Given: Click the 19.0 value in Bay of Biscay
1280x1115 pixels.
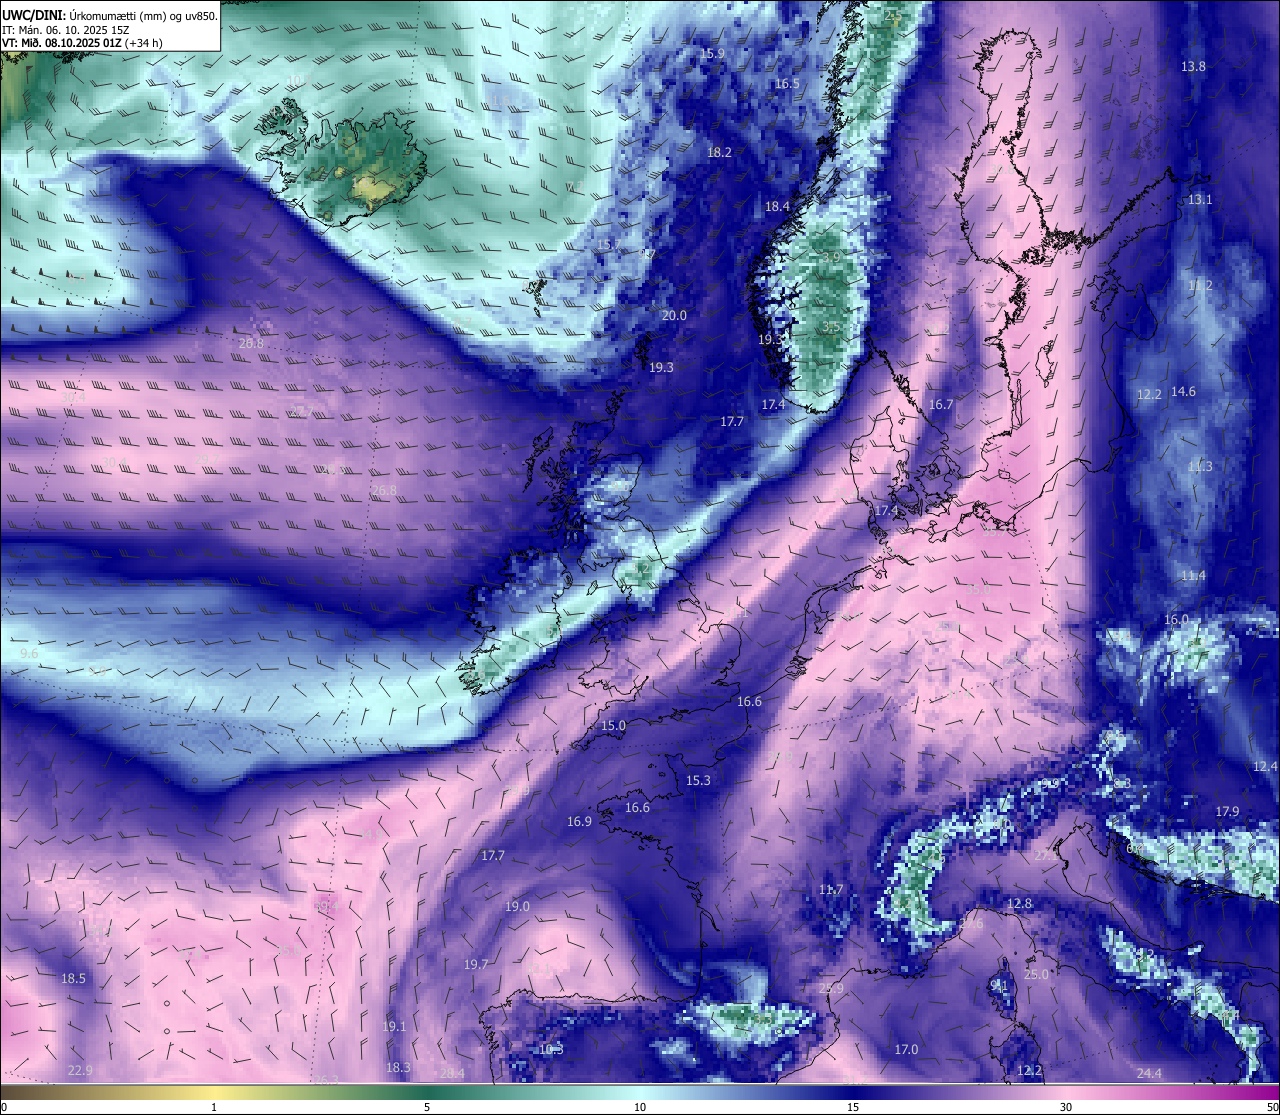Looking at the screenshot, I should (x=517, y=906).
